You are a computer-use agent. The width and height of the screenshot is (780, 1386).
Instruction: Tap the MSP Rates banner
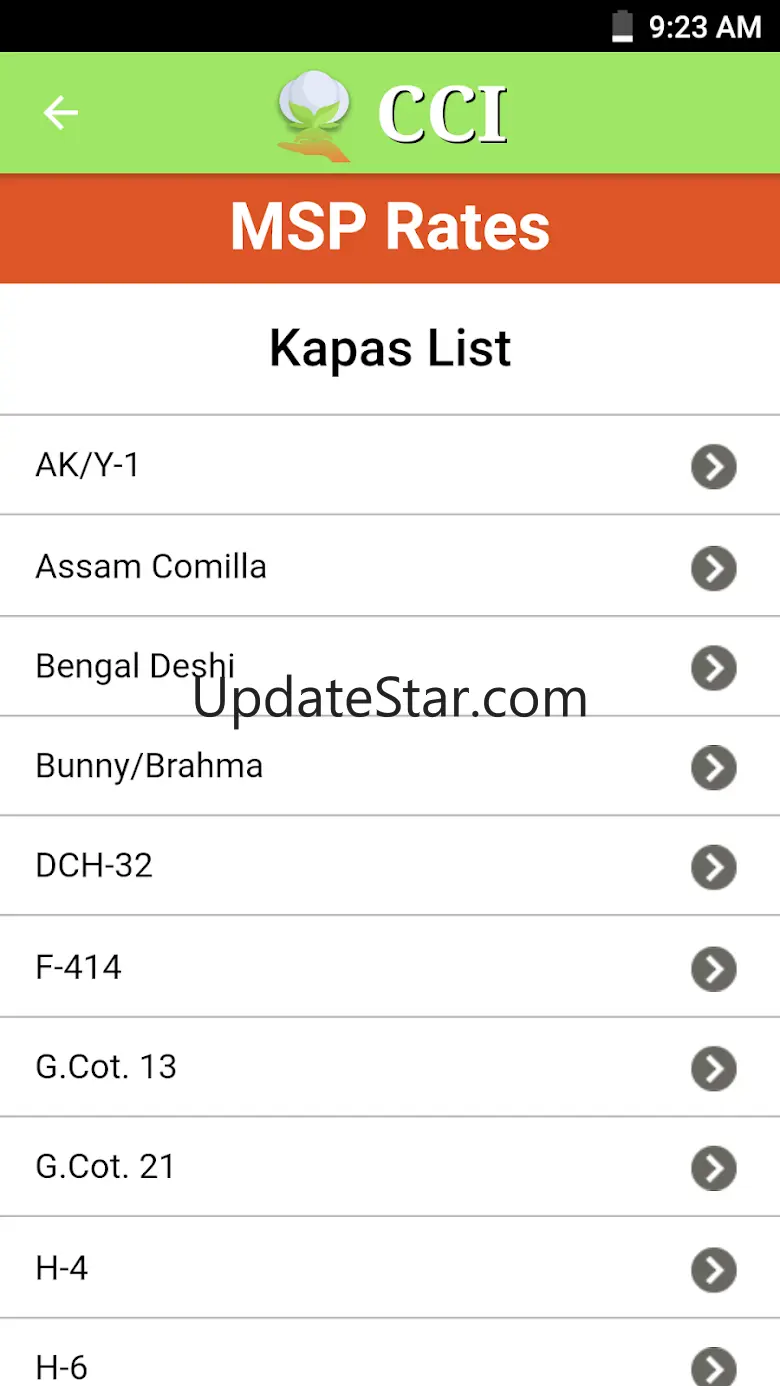pos(390,228)
